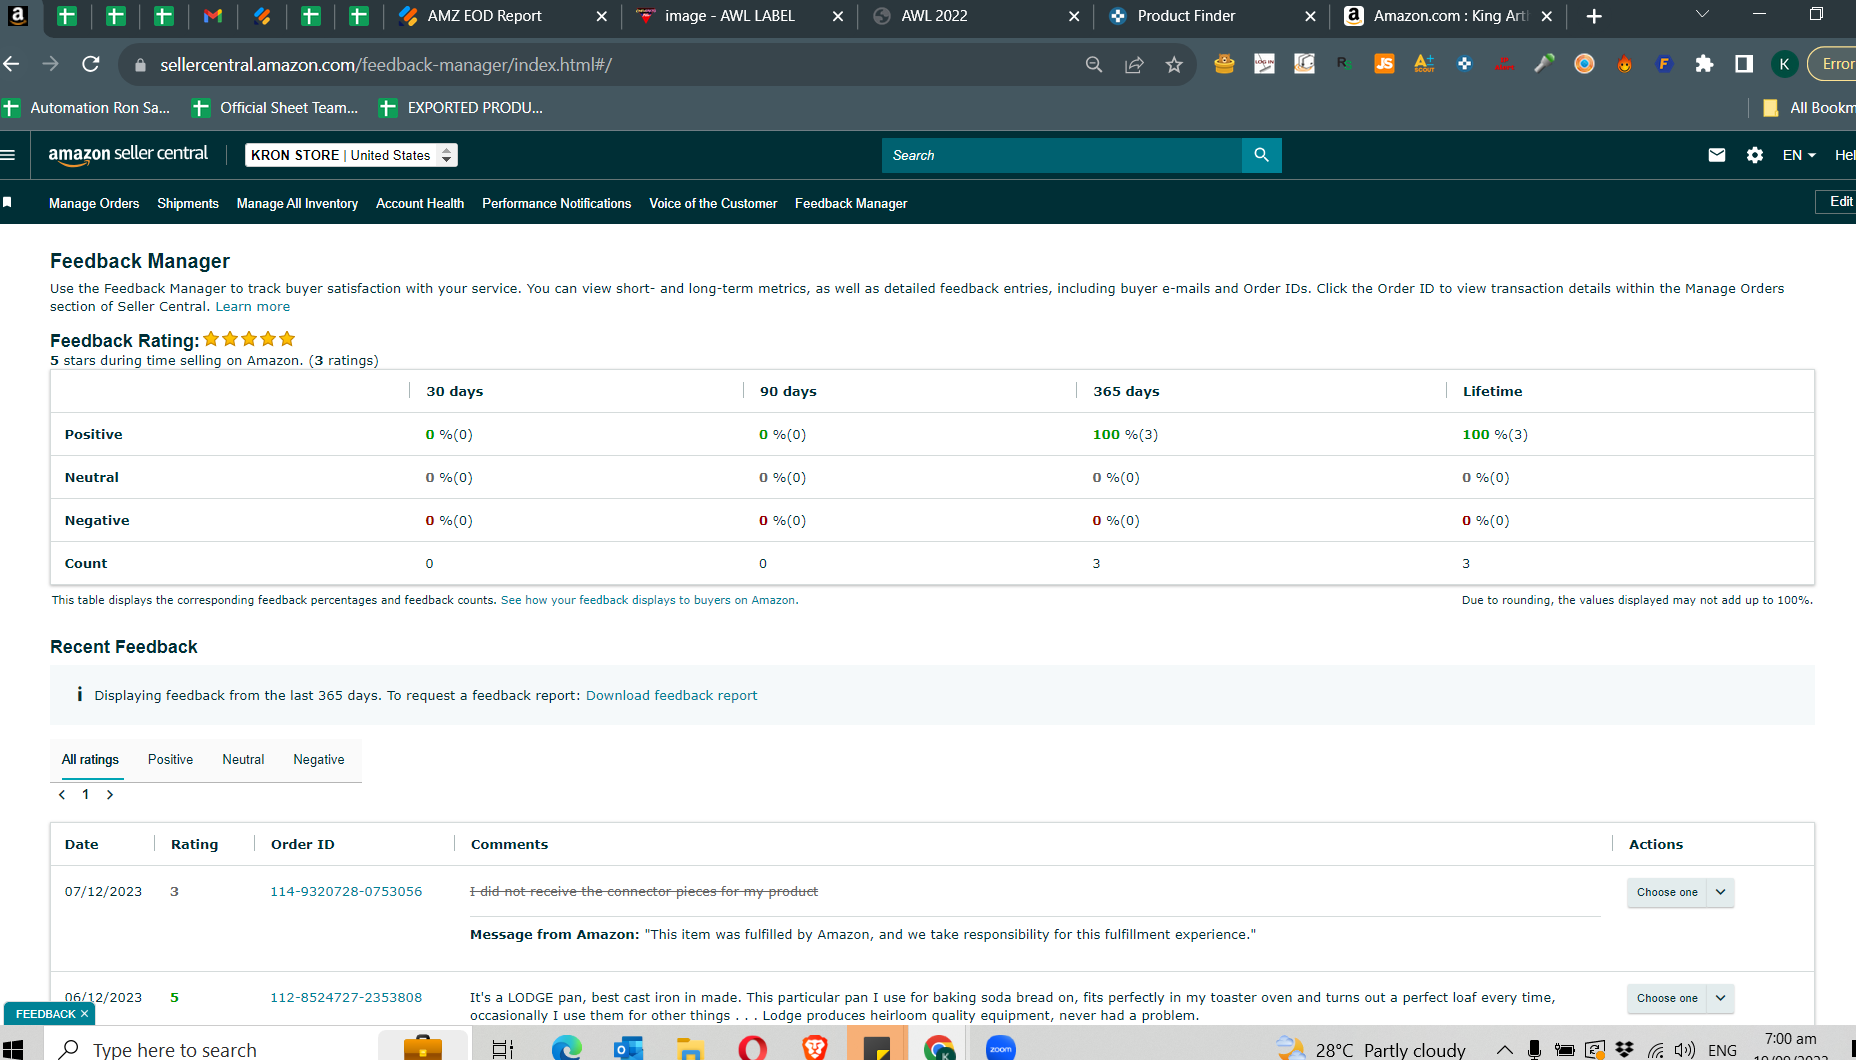Go to the next feedback page arrow
Image resolution: width=1856 pixels, height=1060 pixels.
[x=110, y=794]
